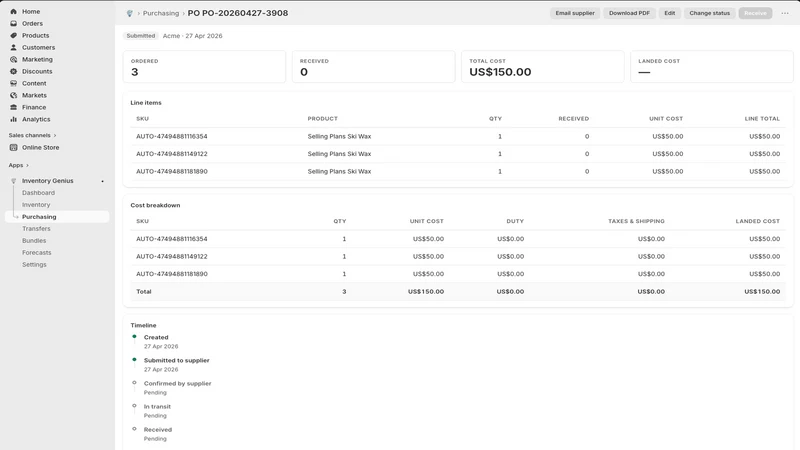Click the Customers person icon
The image size is (800, 450).
pyautogui.click(x=13, y=47)
